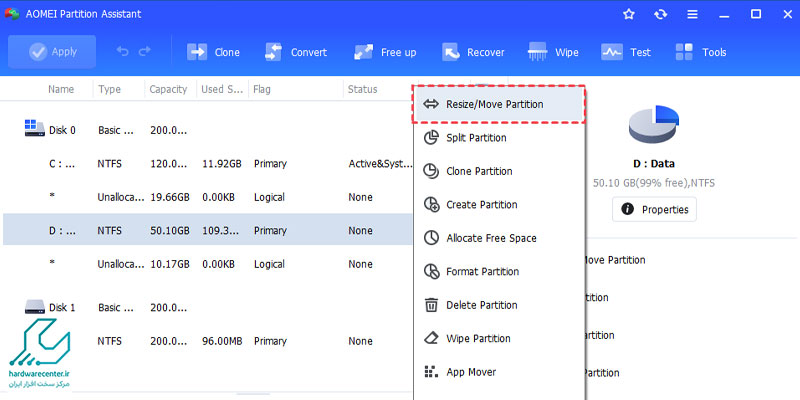Click the Clone toolbar icon

[198, 52]
